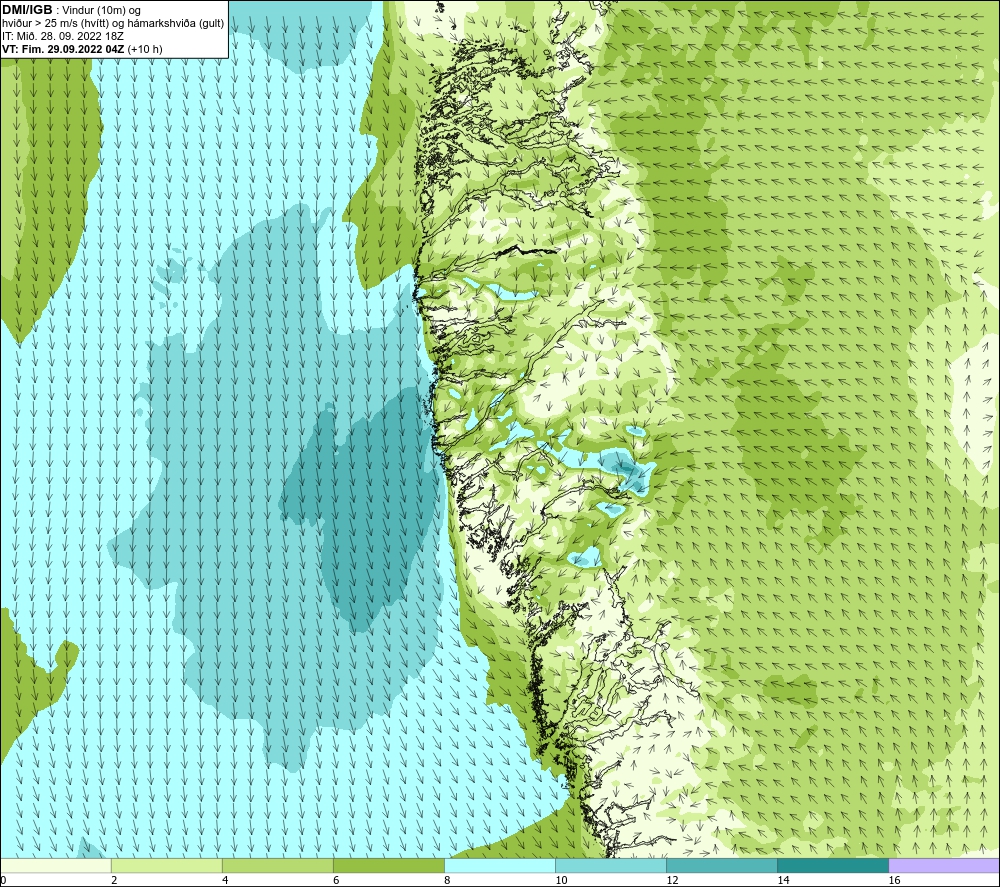Click the 'IT: Mið. 28. 09. 2022 18Z' line

[62, 36]
